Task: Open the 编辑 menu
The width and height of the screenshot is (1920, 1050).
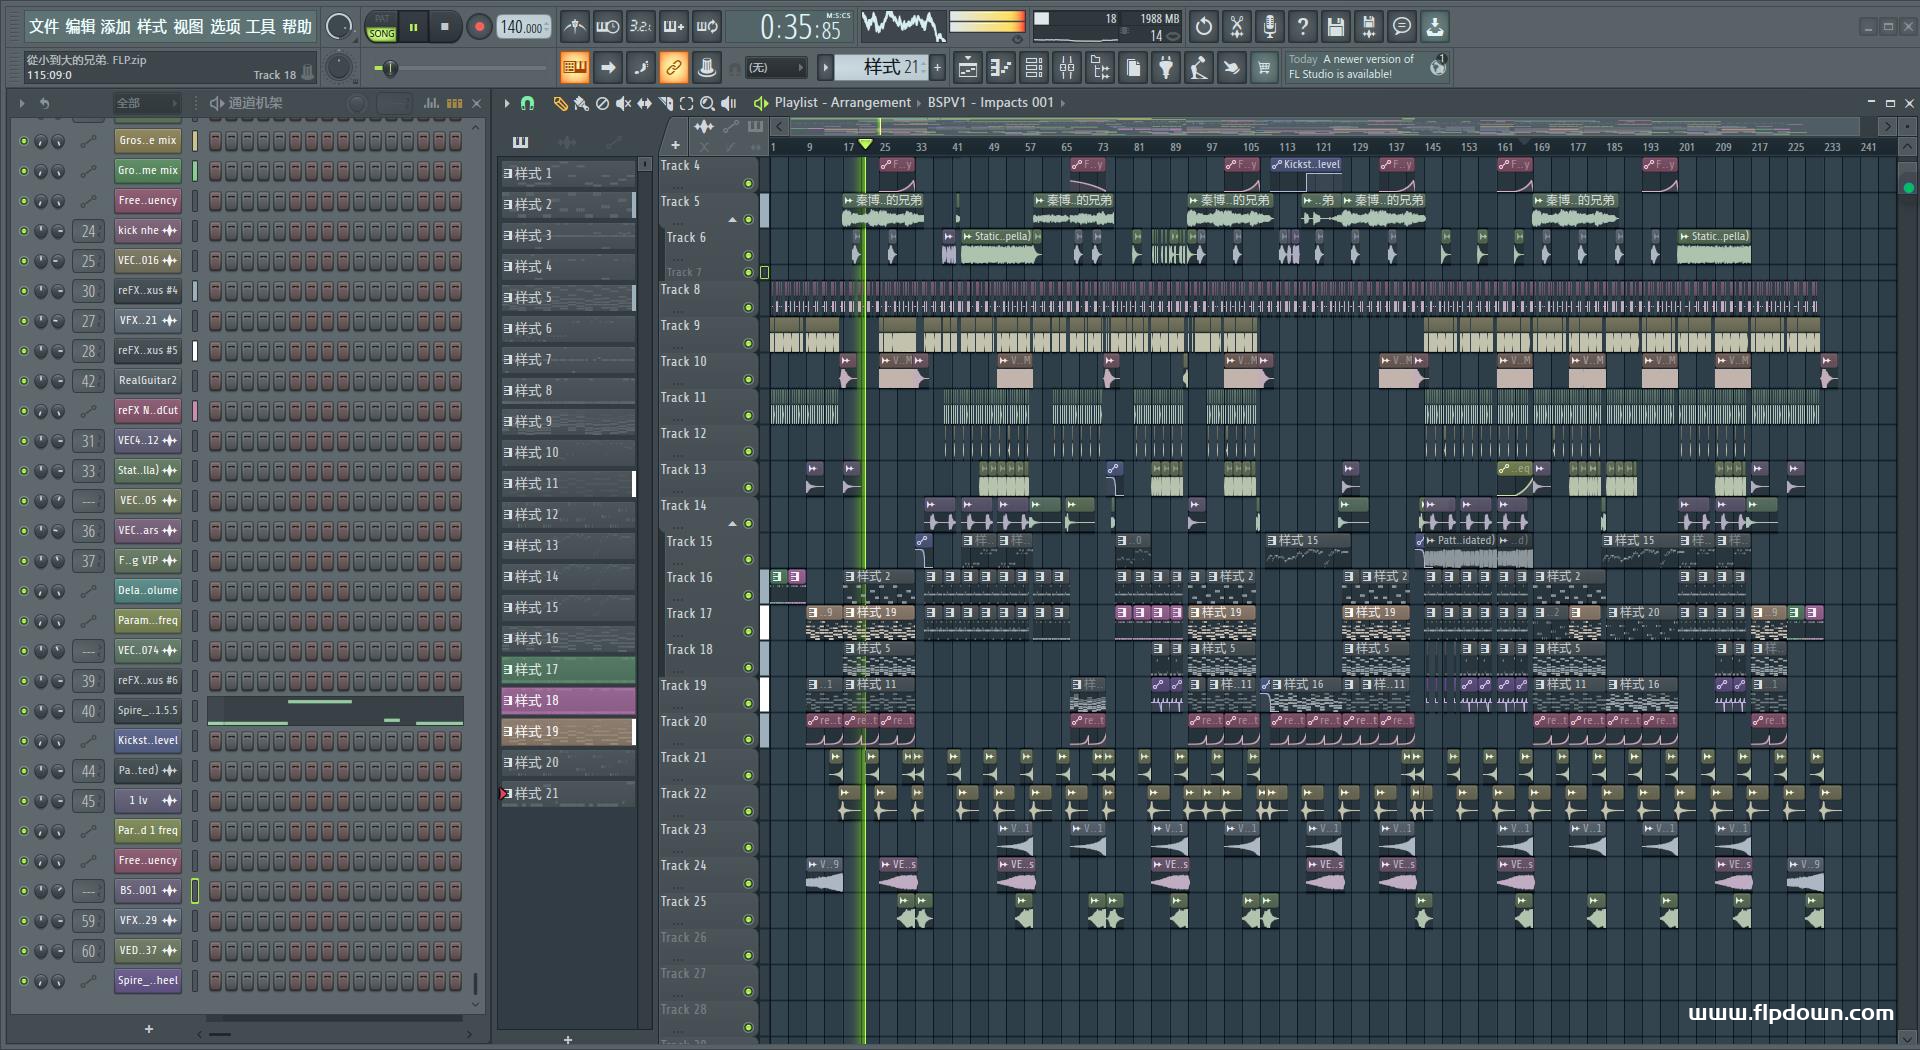Action: coord(80,27)
